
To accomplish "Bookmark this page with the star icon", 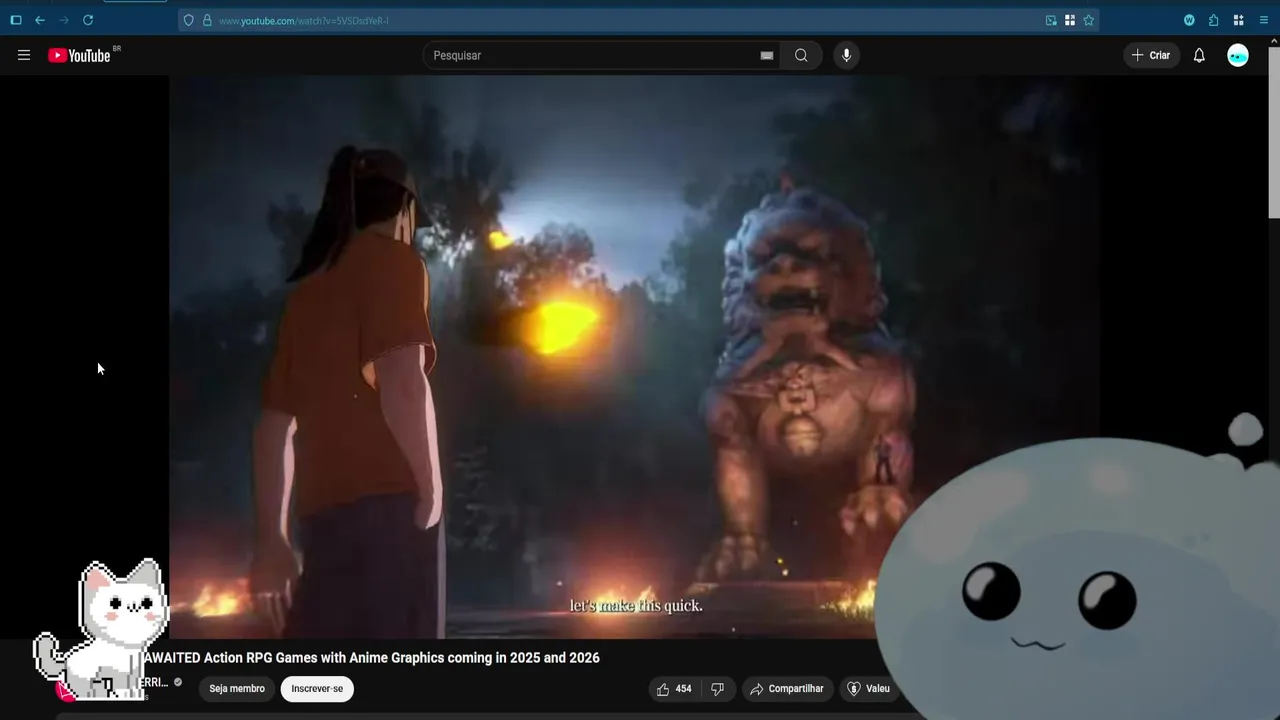I will click(1089, 20).
